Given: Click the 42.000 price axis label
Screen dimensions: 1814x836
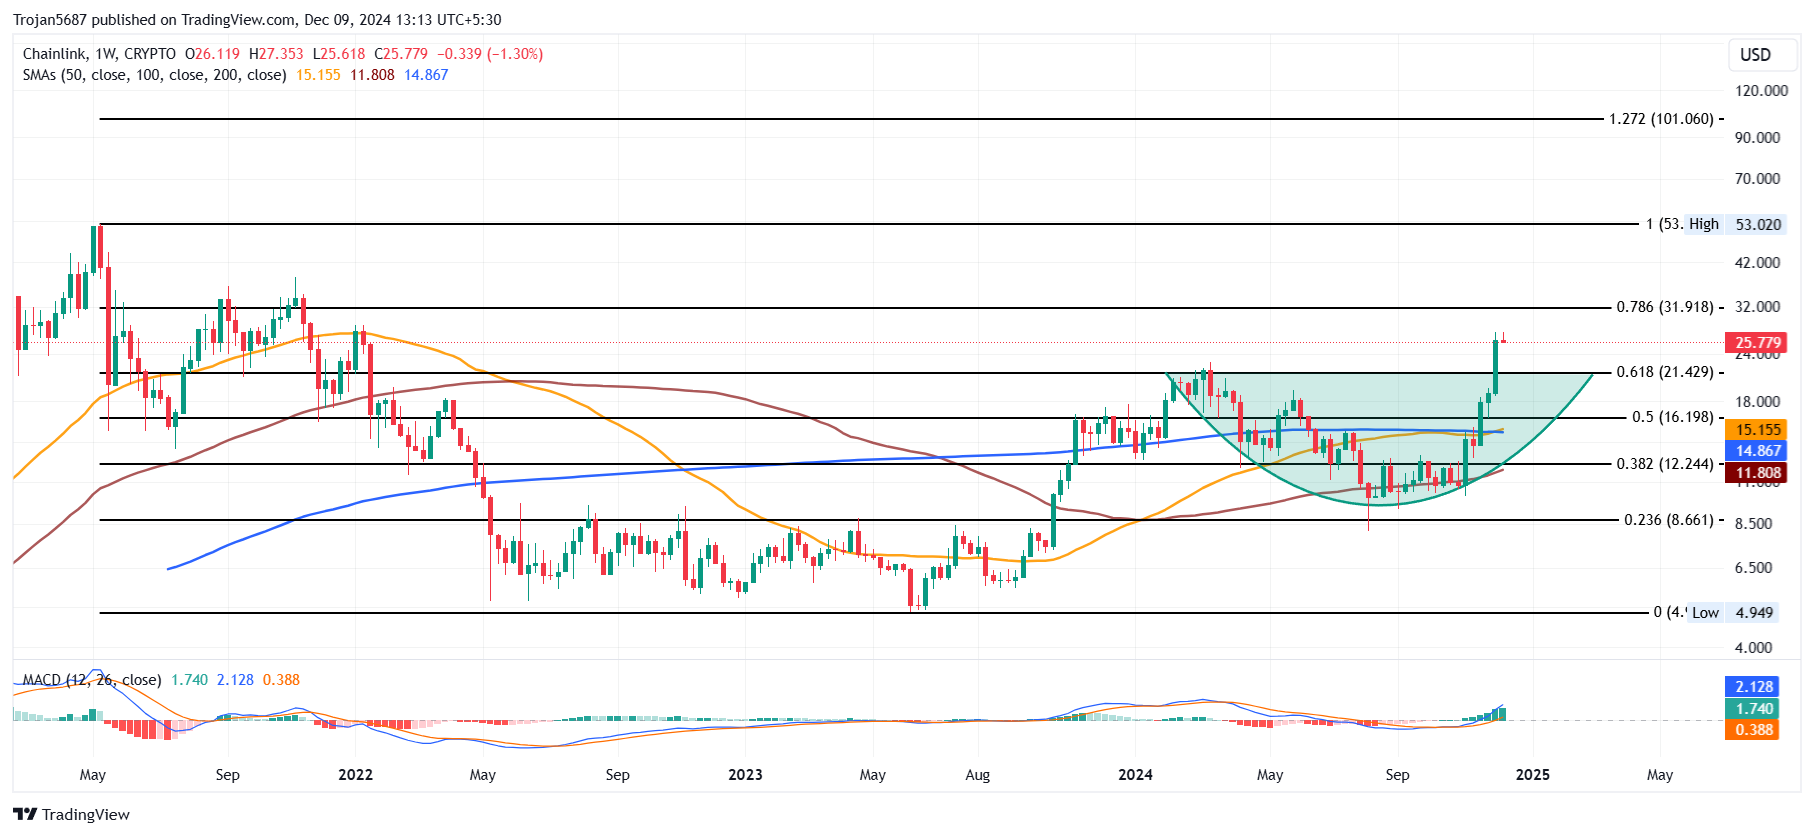Looking at the screenshot, I should (1757, 263).
